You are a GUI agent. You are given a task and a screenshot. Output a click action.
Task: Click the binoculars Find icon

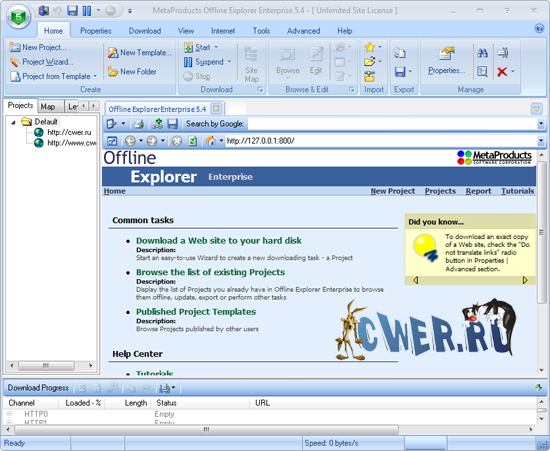click(x=482, y=53)
